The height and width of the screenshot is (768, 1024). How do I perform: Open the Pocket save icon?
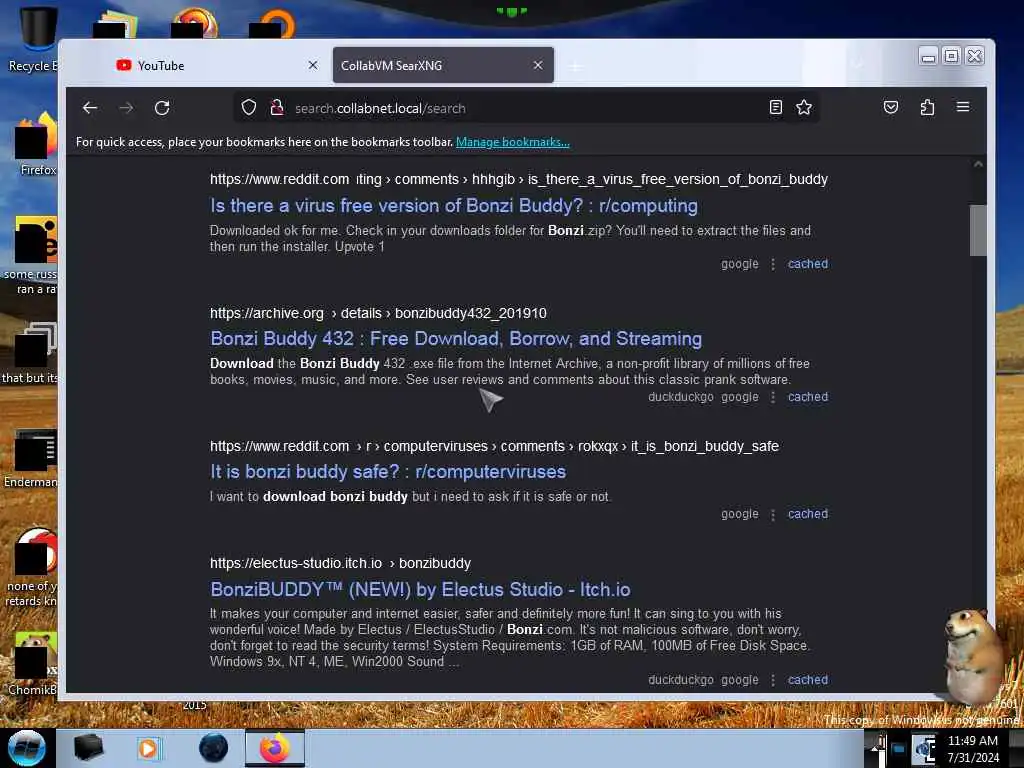[891, 107]
